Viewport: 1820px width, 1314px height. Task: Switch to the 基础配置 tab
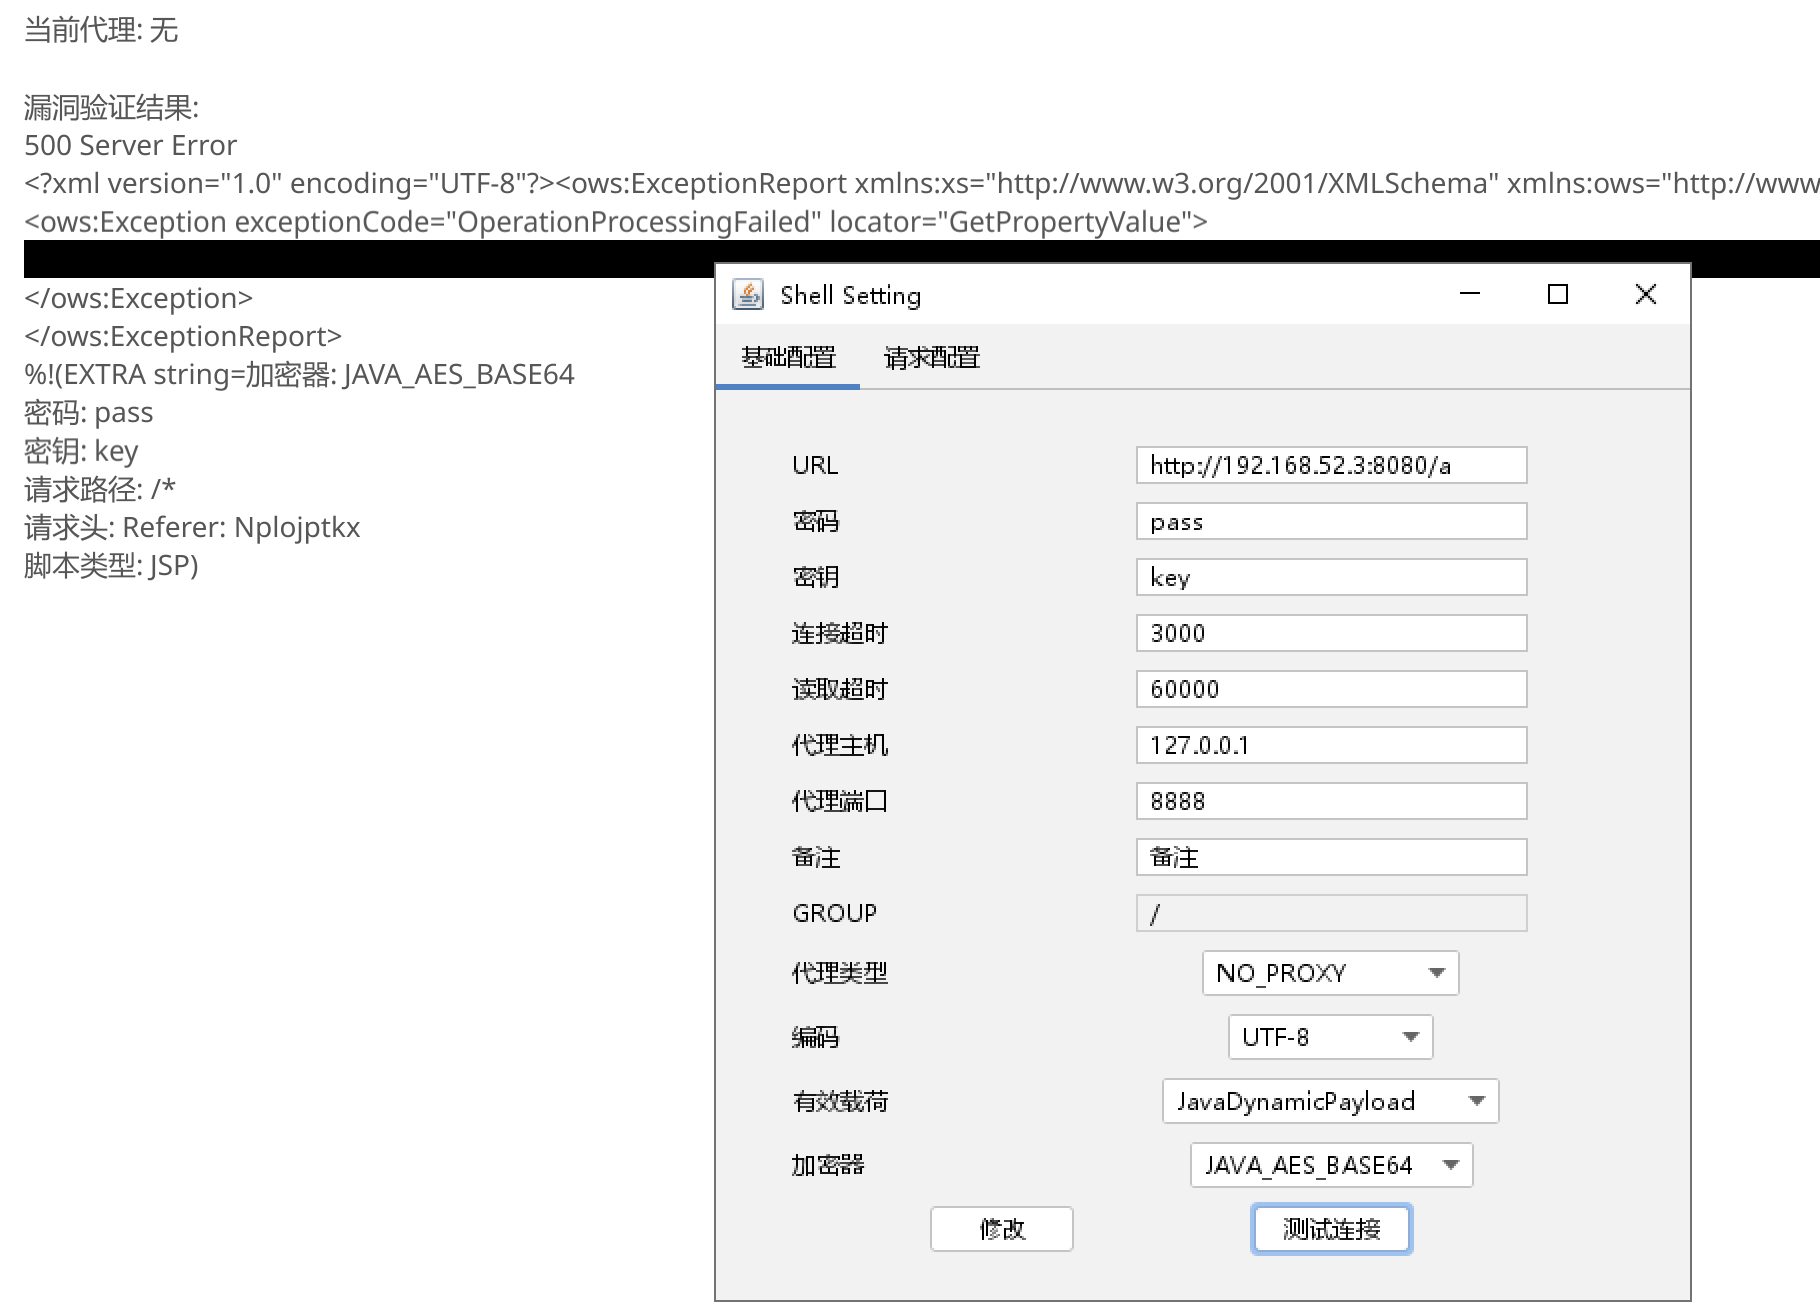click(x=788, y=358)
